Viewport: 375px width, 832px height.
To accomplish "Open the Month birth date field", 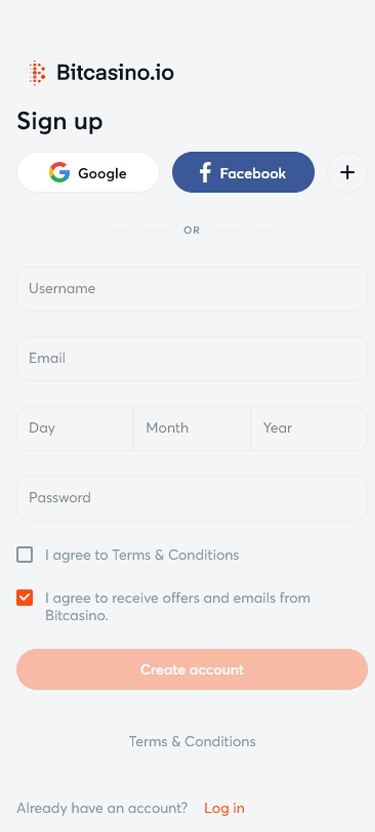I will pyautogui.click(x=192, y=428).
